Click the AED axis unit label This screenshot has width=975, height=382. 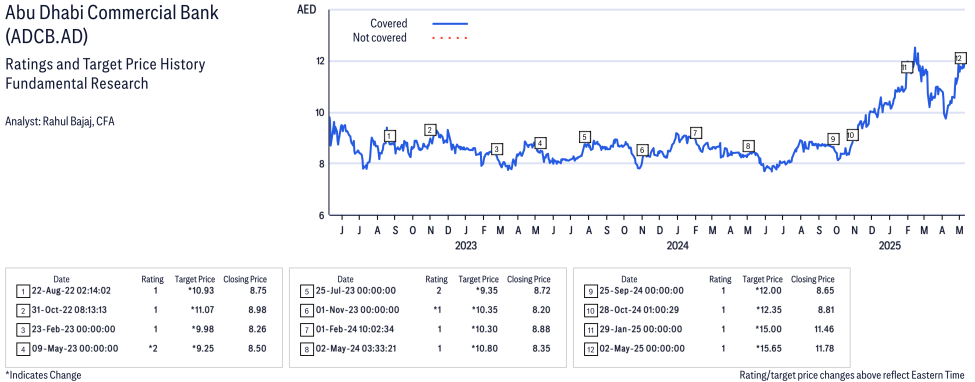tap(307, 9)
